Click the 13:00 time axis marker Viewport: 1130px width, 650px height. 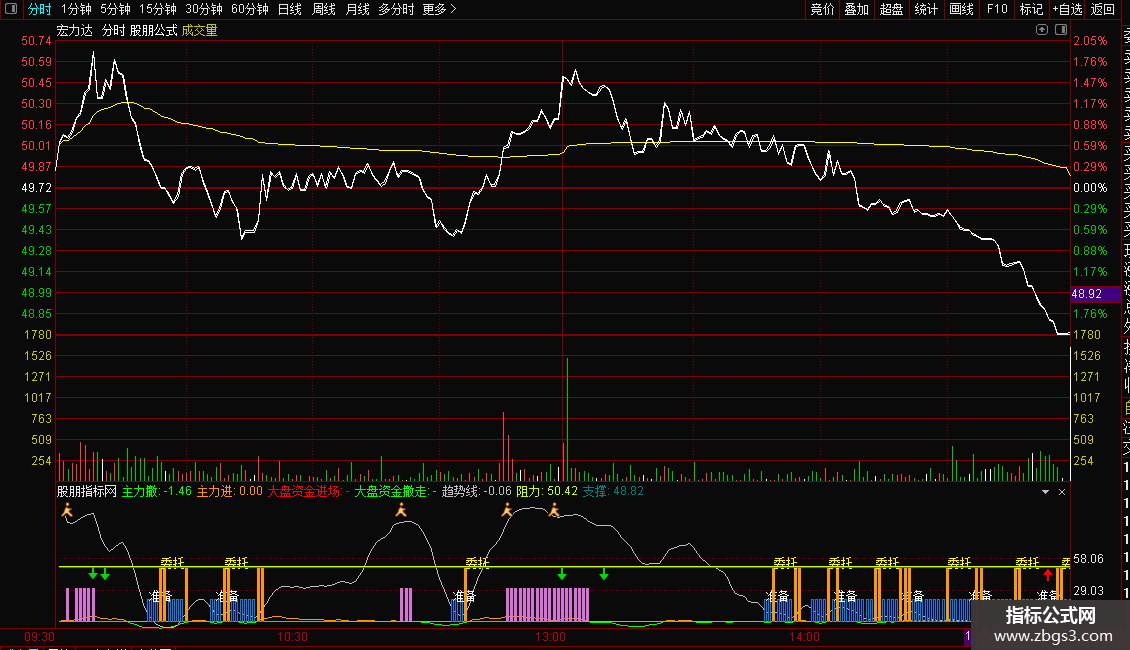point(550,636)
